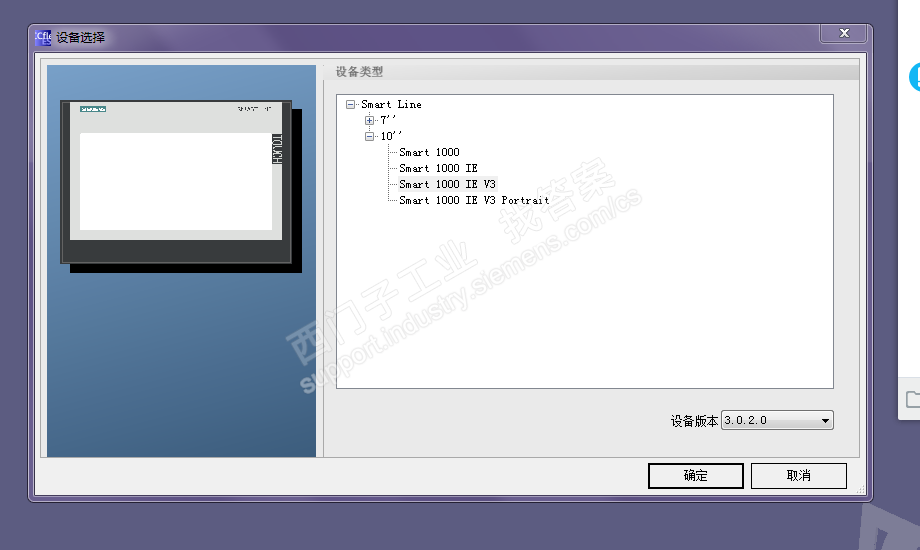Choose the Smart 1000 IE device
The width and height of the screenshot is (920, 550).
pyautogui.click(x=438, y=168)
